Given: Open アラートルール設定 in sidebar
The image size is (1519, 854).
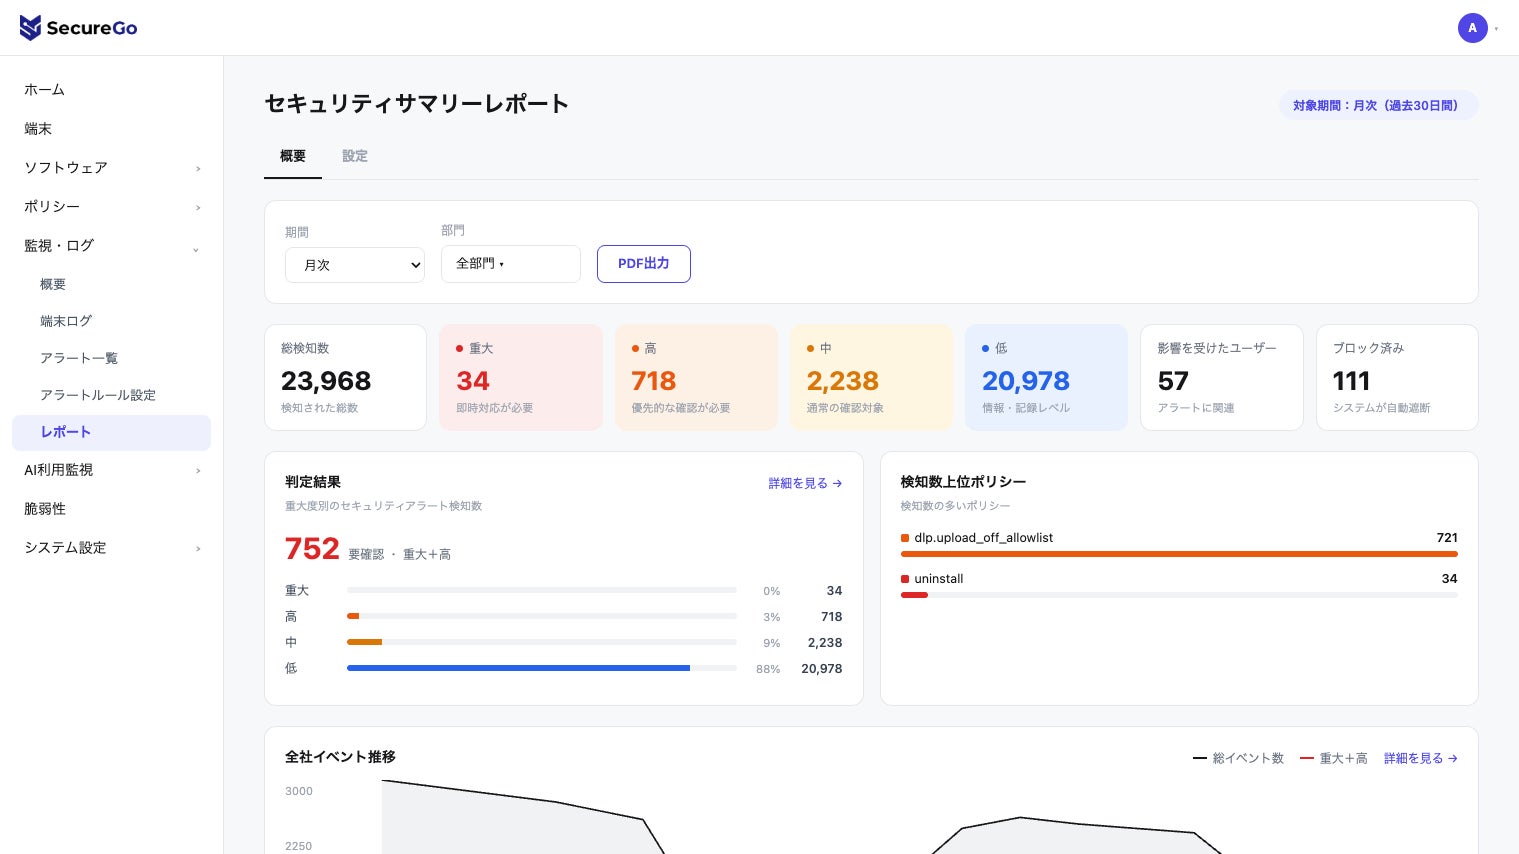Looking at the screenshot, I should (111, 395).
